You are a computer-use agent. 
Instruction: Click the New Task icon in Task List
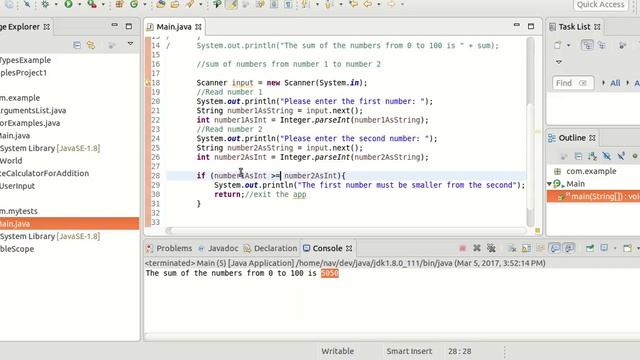click(558, 45)
